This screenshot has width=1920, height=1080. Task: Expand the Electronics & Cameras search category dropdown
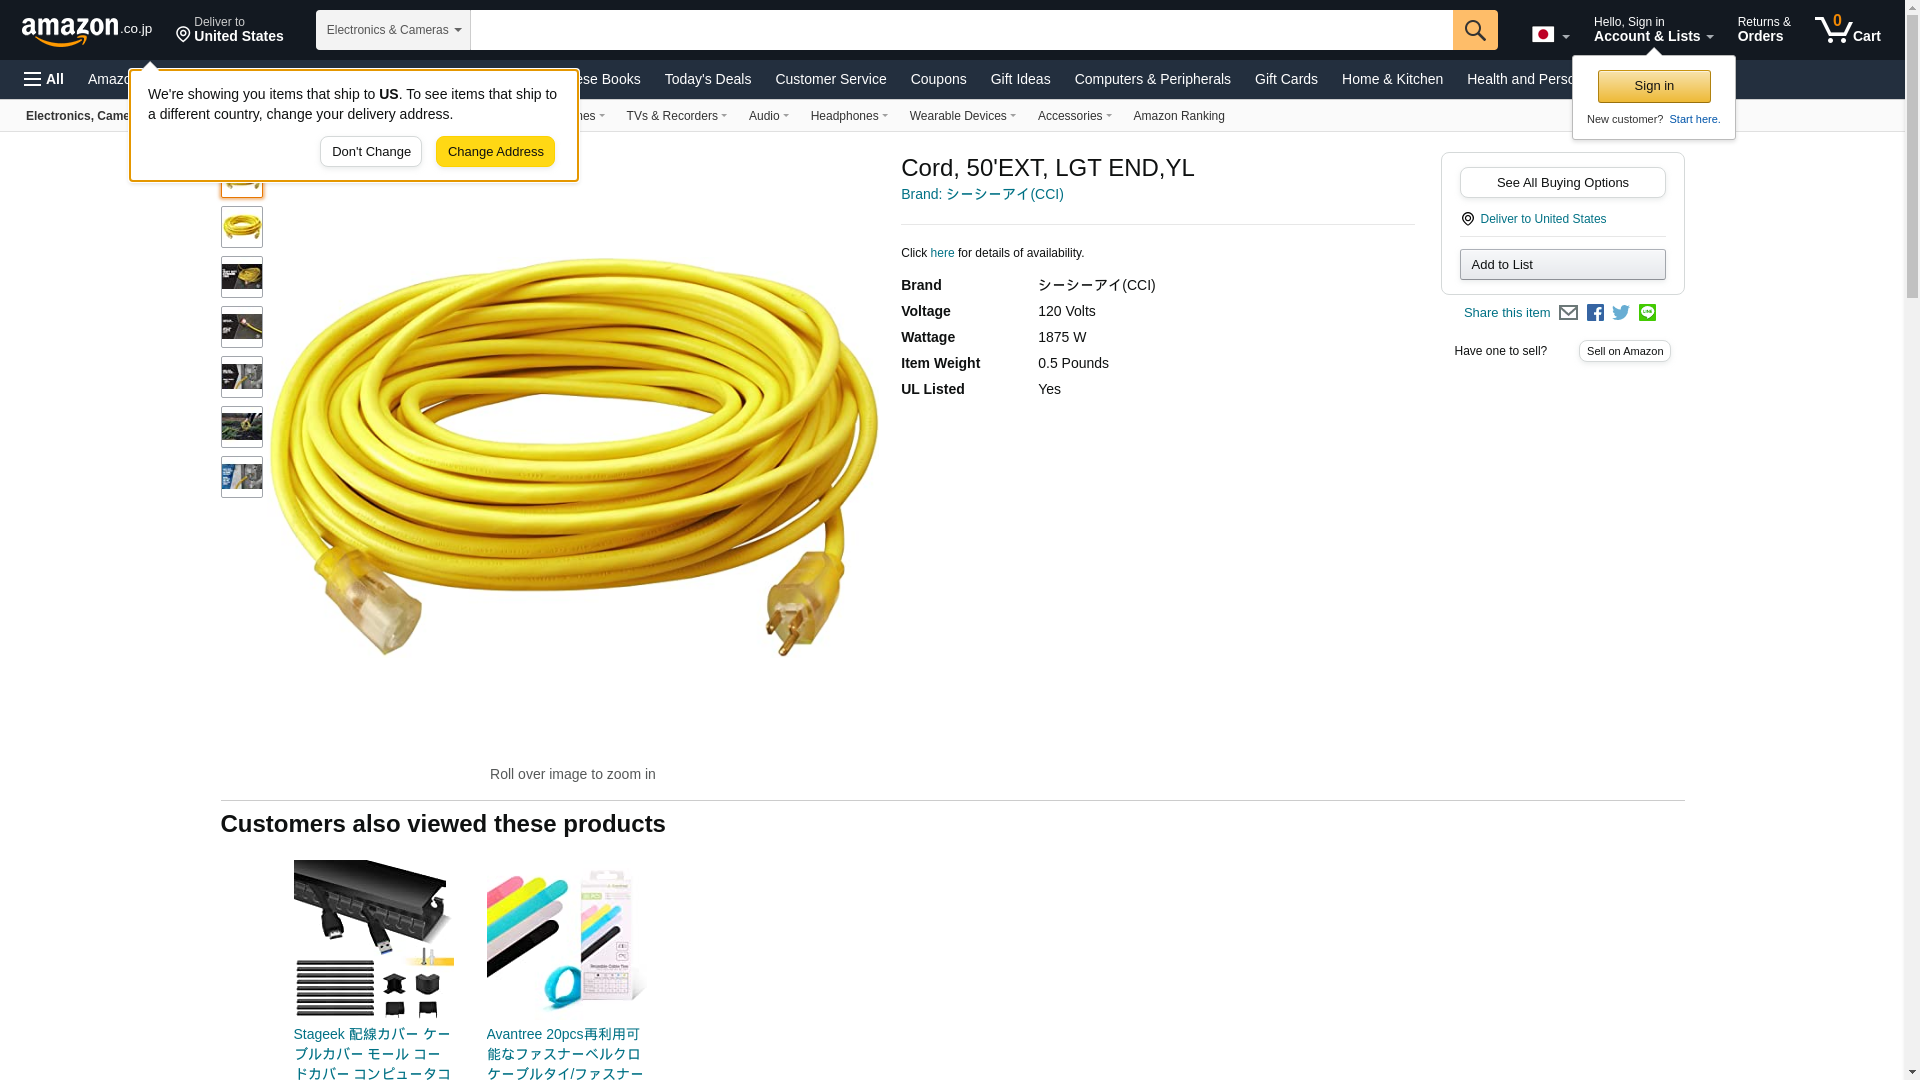click(393, 30)
